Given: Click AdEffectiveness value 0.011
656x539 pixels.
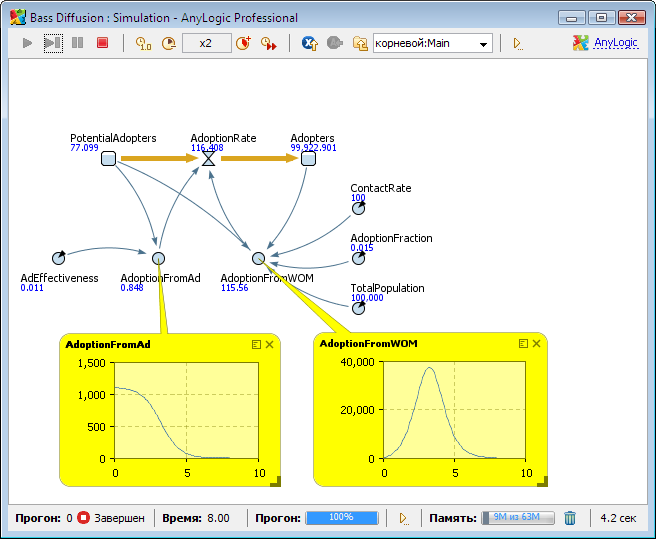Looking at the screenshot, I should tap(32, 288).
